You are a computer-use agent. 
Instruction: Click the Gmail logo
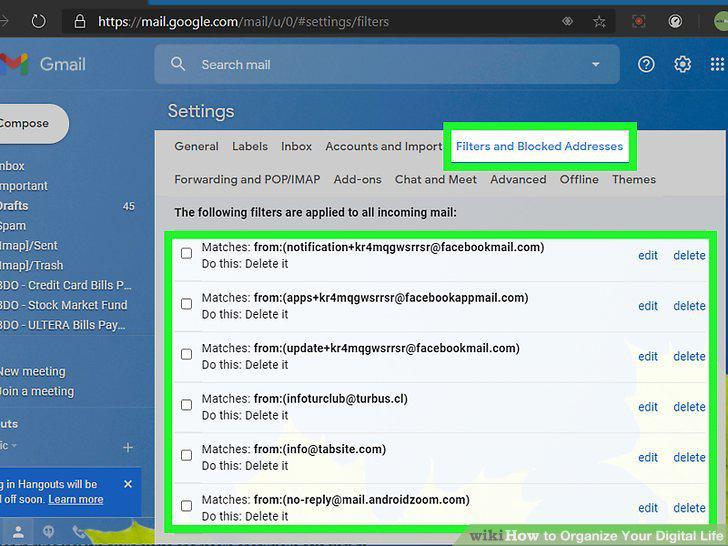43,64
